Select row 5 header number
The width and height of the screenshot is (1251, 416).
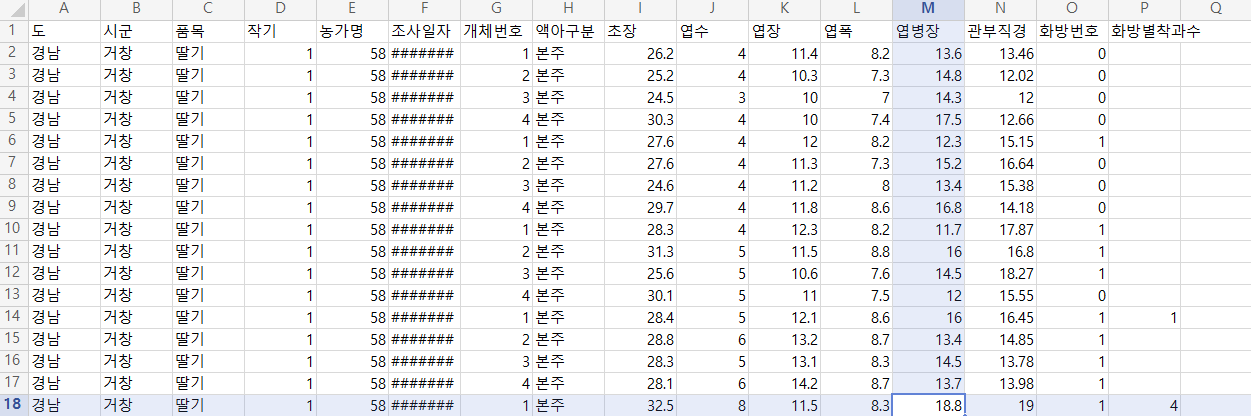14,119
